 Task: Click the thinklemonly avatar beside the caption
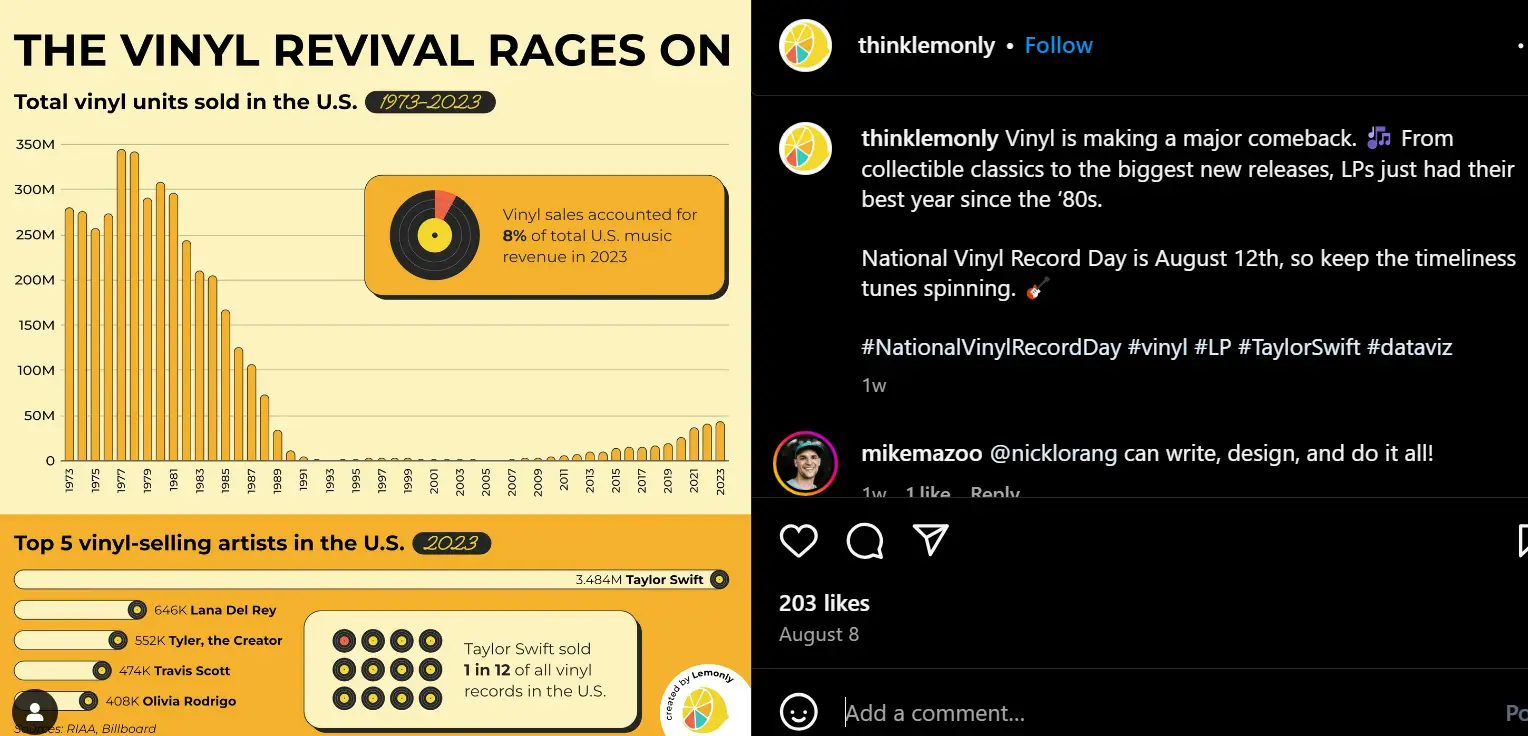805,148
